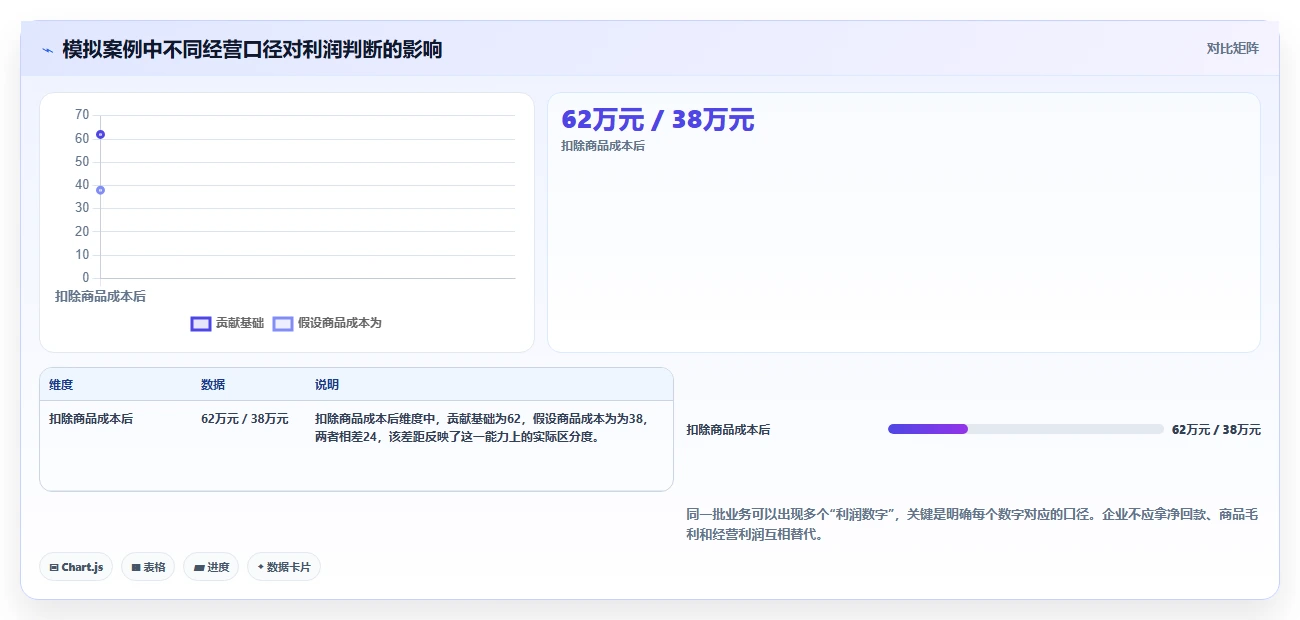Click the 进度 tag chip
Viewport: 1300px width, 620px height.
(211, 567)
